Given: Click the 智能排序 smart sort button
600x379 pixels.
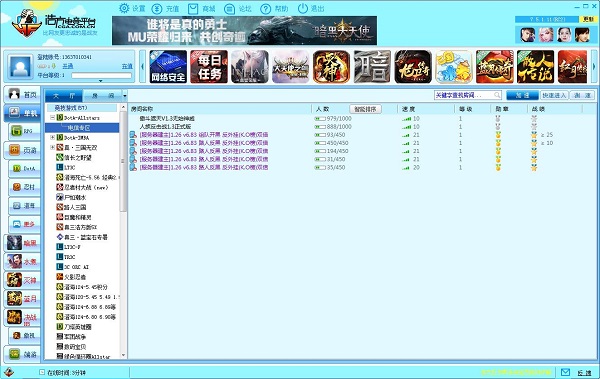Looking at the screenshot, I should [365, 109].
